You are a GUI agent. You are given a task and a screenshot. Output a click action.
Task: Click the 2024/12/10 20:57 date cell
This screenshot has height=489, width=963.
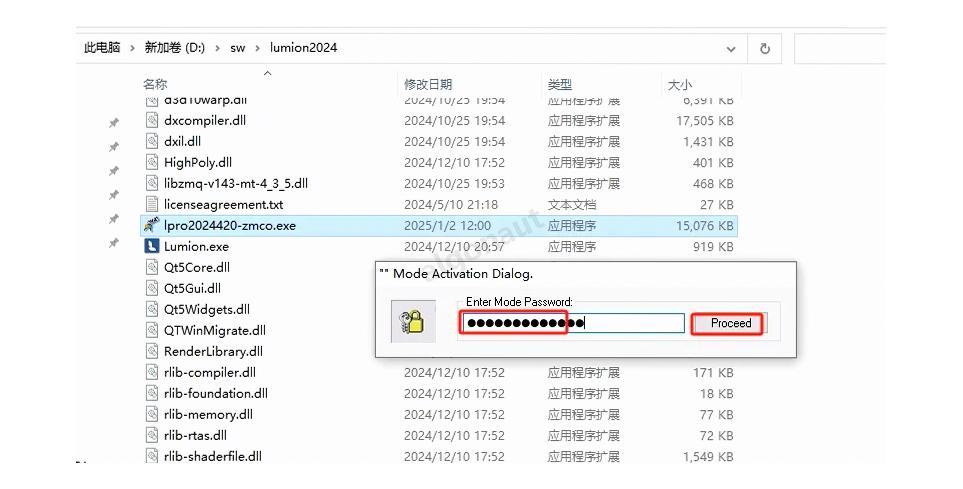(454, 246)
